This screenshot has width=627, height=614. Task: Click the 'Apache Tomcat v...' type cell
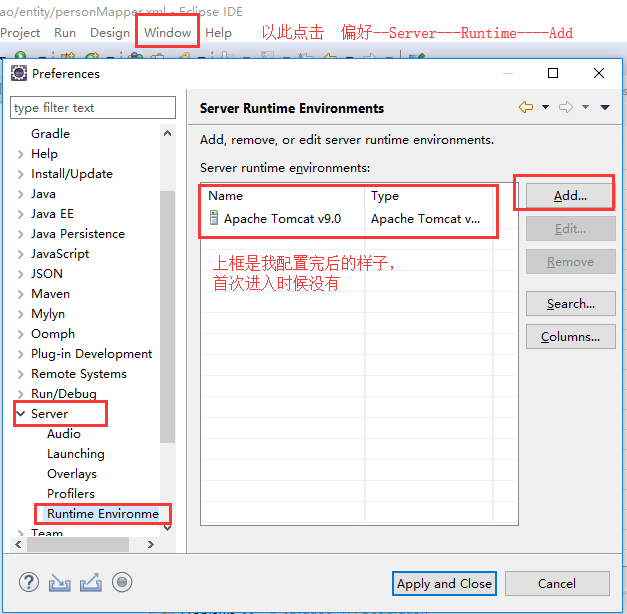click(x=425, y=218)
